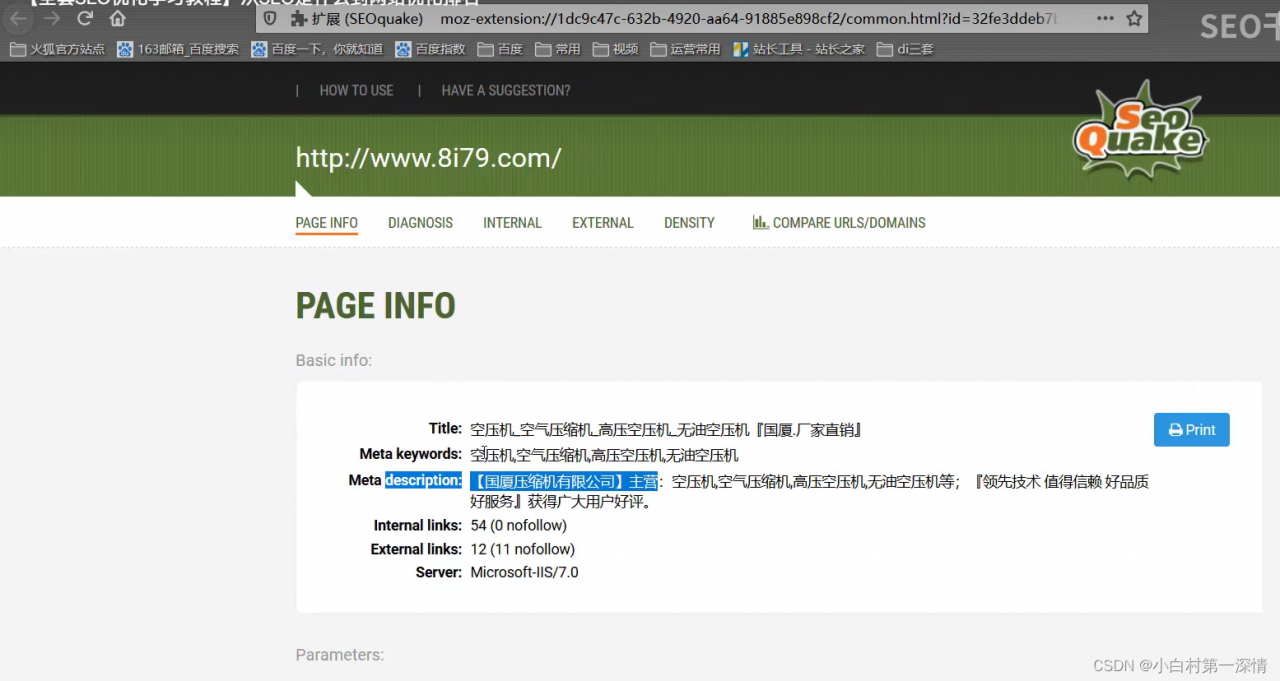Open page actions three-dot menu
Screen dimensions: 1280x681
1105,19
